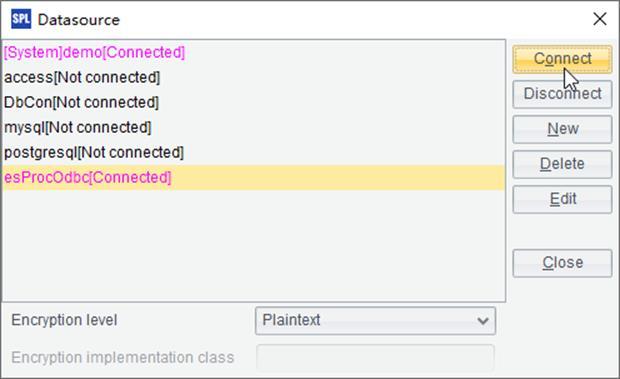
Task: Select the access datasource in the list
Action: click(253, 77)
